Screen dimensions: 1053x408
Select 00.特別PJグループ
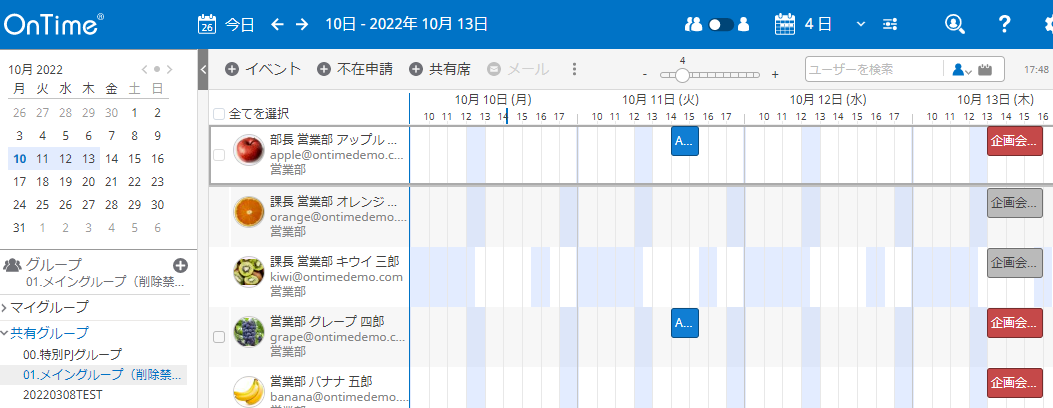point(73,354)
